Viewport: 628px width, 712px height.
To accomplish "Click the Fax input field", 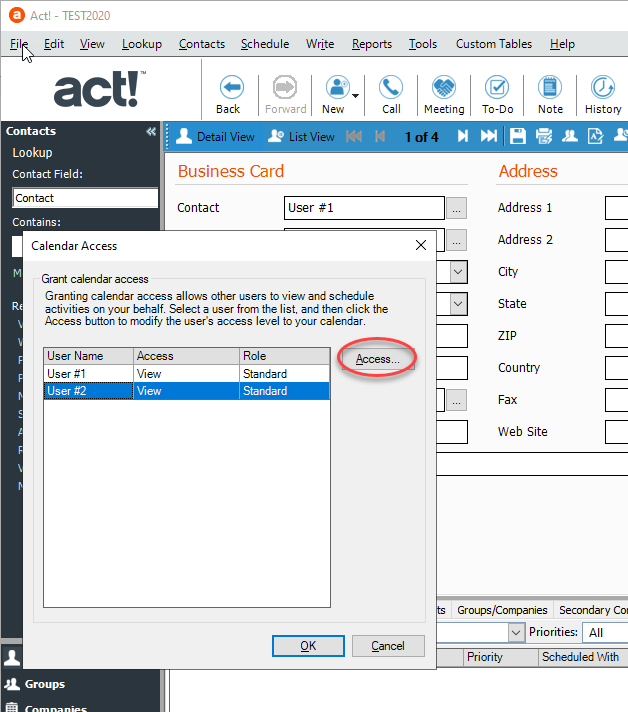I will pyautogui.click(x=617, y=400).
